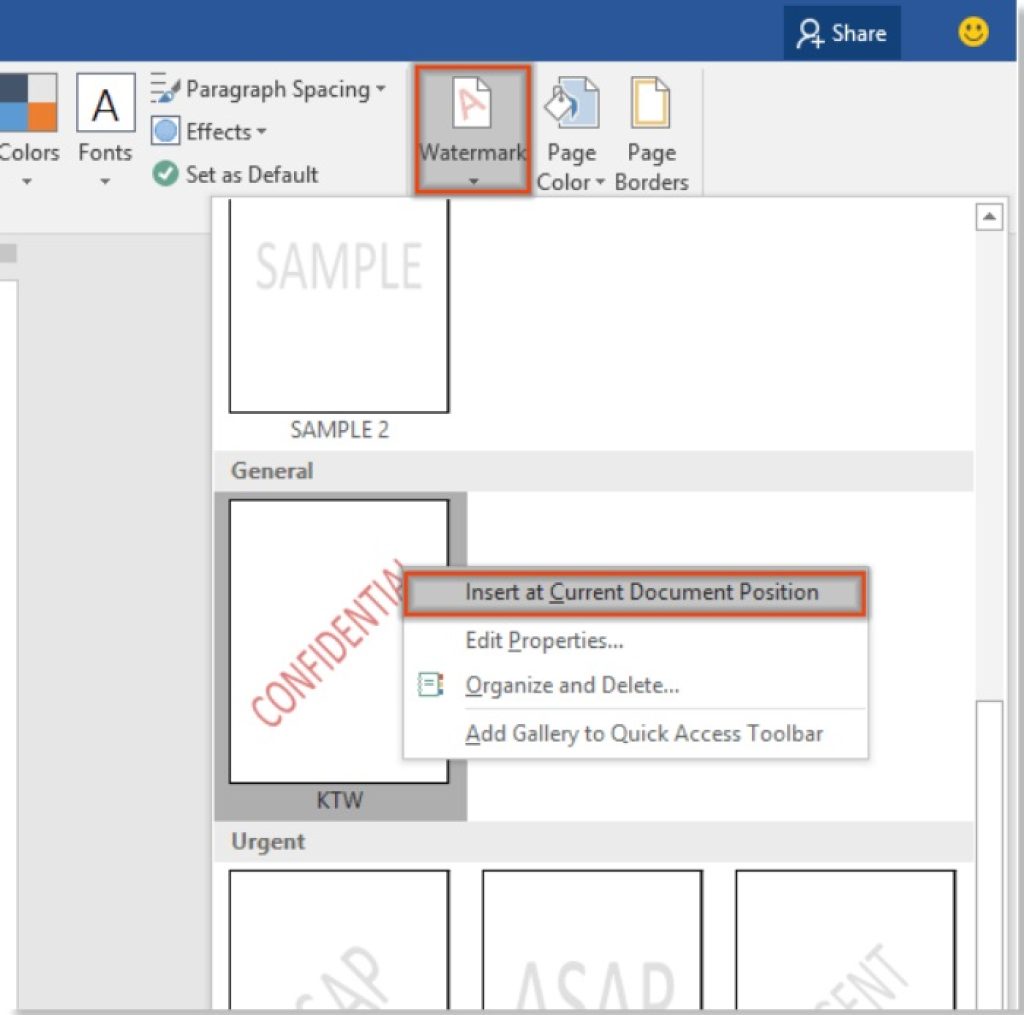Click the Page Borders icon
1024x1015 pixels.
[x=651, y=105]
